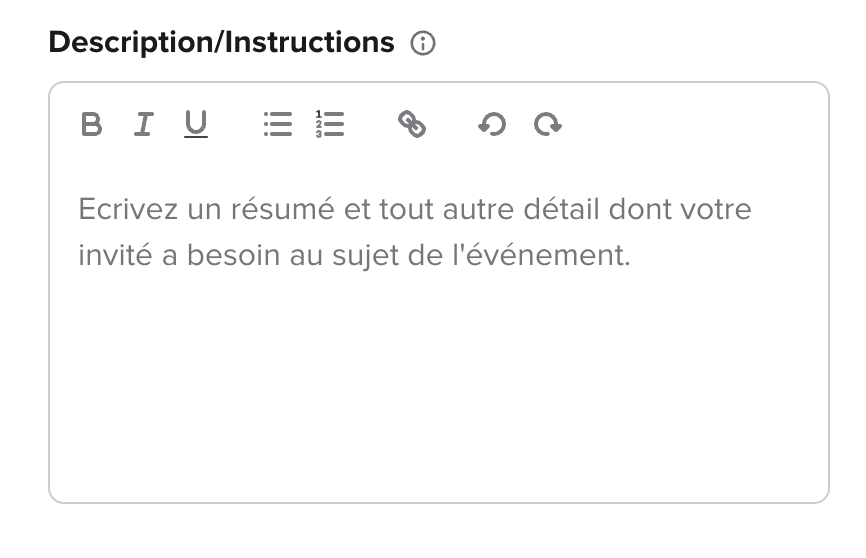The height and width of the screenshot is (558, 866).
Task: Turn on bold text style
Action: pos(92,124)
